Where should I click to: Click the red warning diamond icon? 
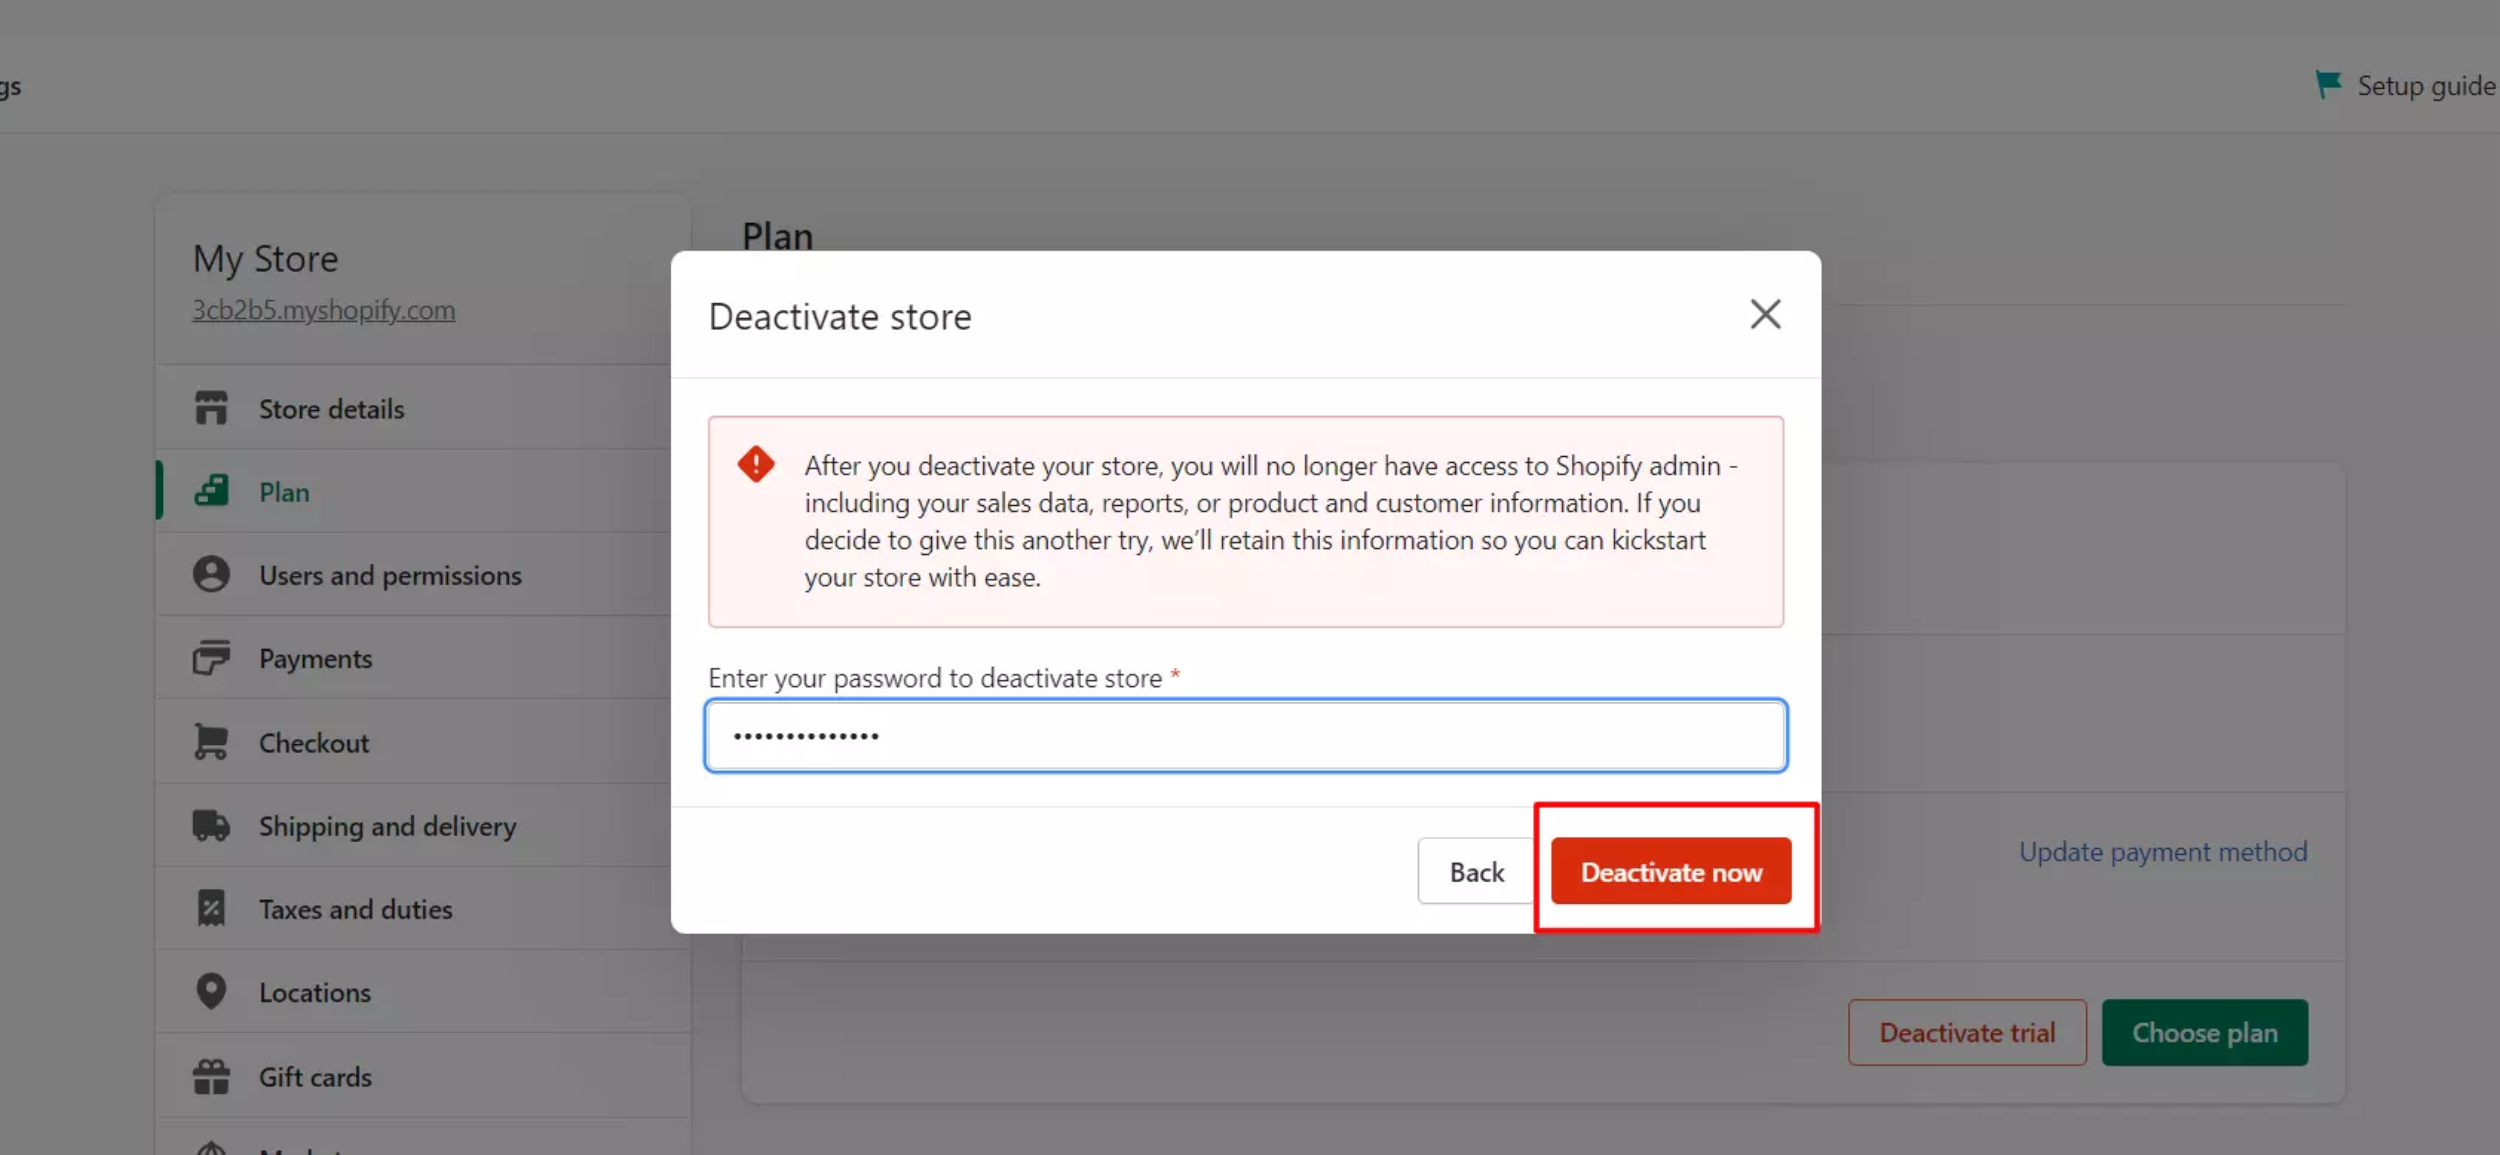(x=756, y=465)
